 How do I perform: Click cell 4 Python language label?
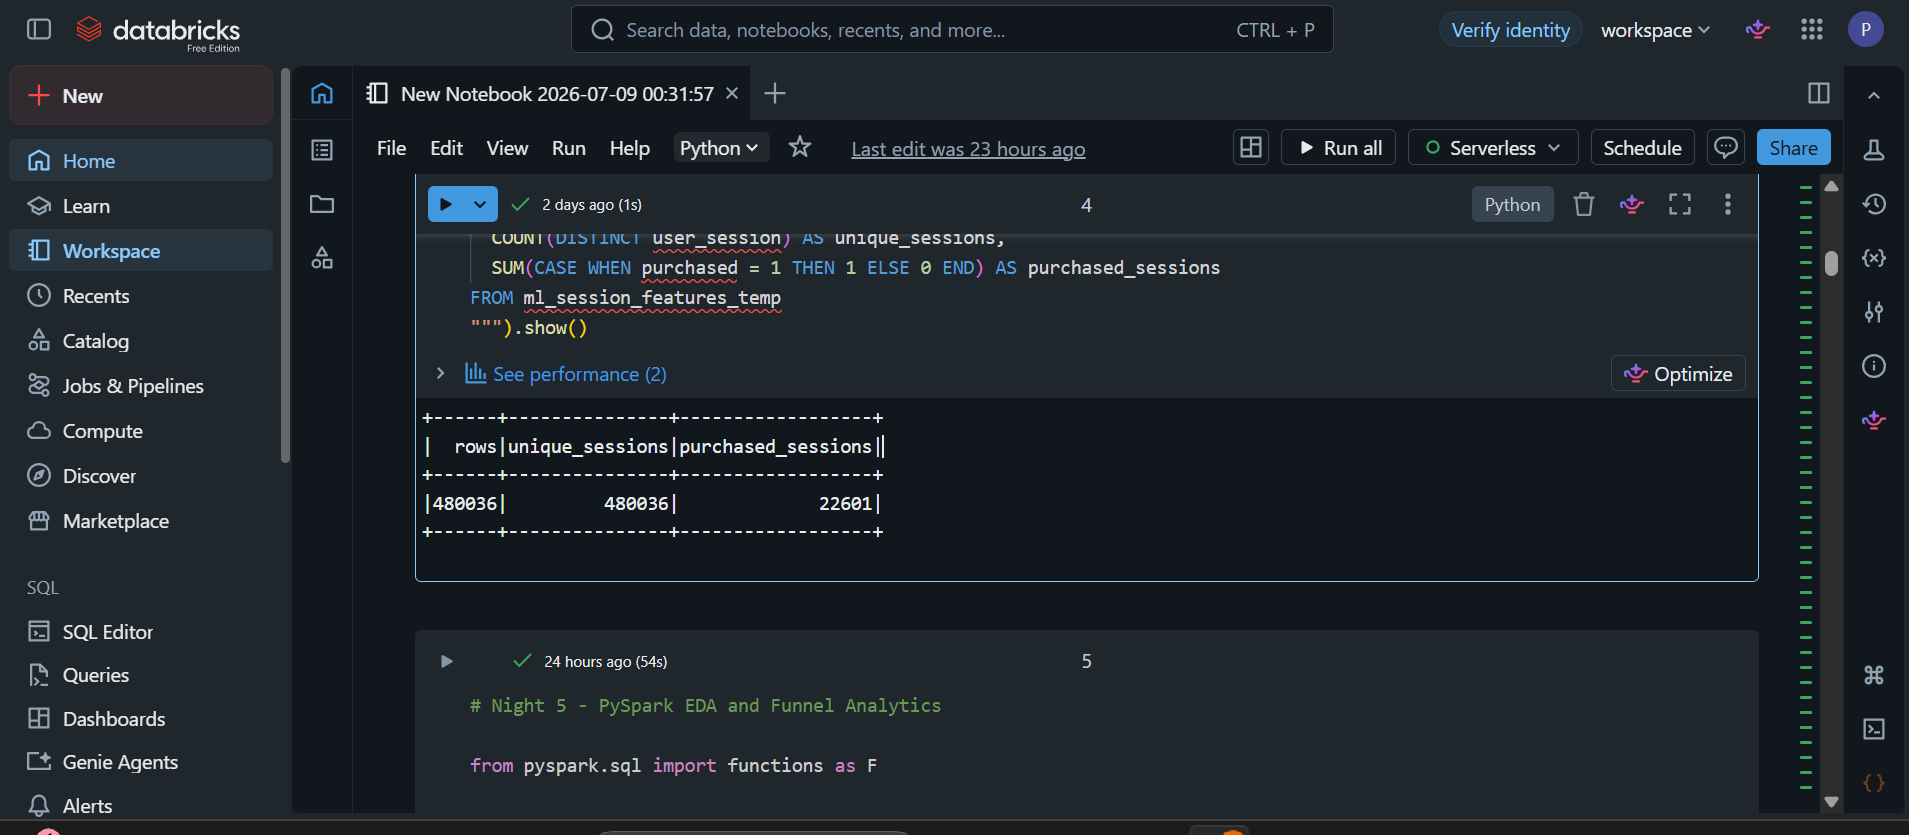pos(1512,204)
